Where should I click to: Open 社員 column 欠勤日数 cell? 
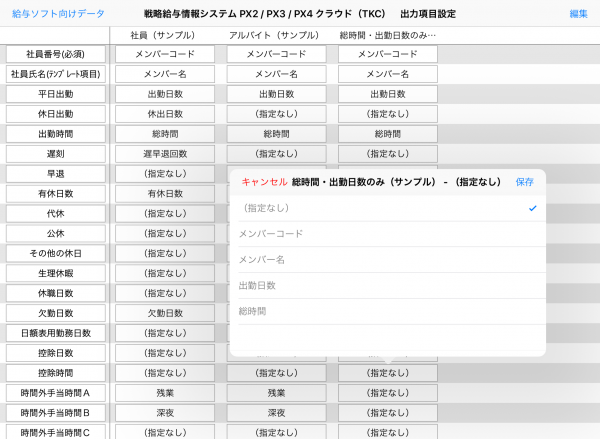pyautogui.click(x=165, y=313)
